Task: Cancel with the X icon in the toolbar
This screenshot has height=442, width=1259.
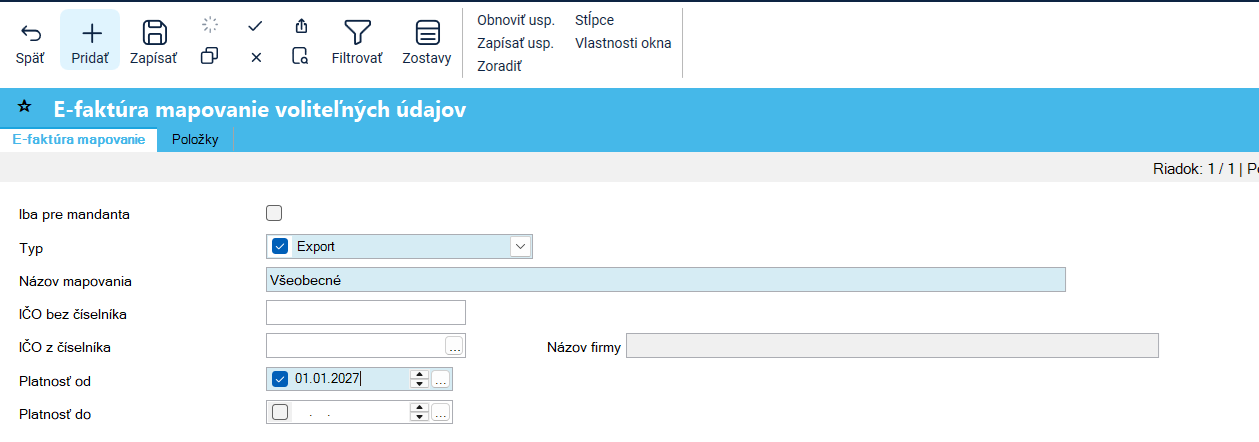Action: 256,57
